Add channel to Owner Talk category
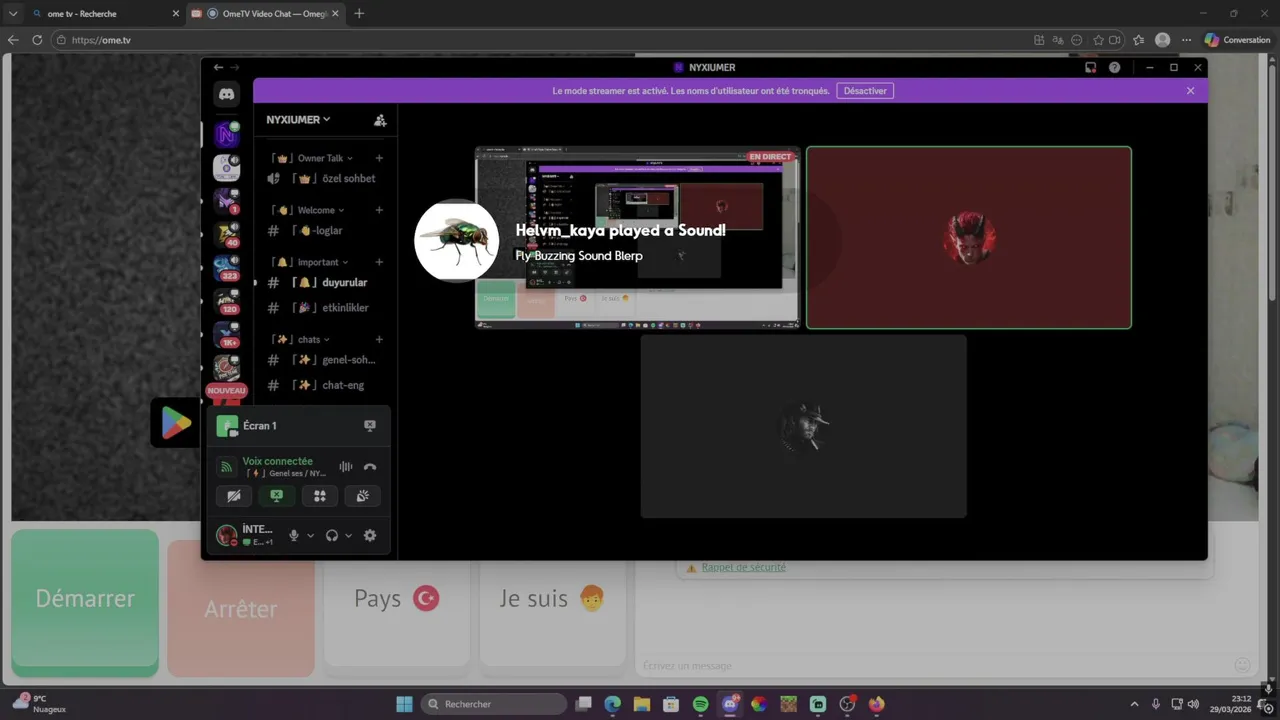This screenshot has width=1280, height=720. [x=379, y=158]
